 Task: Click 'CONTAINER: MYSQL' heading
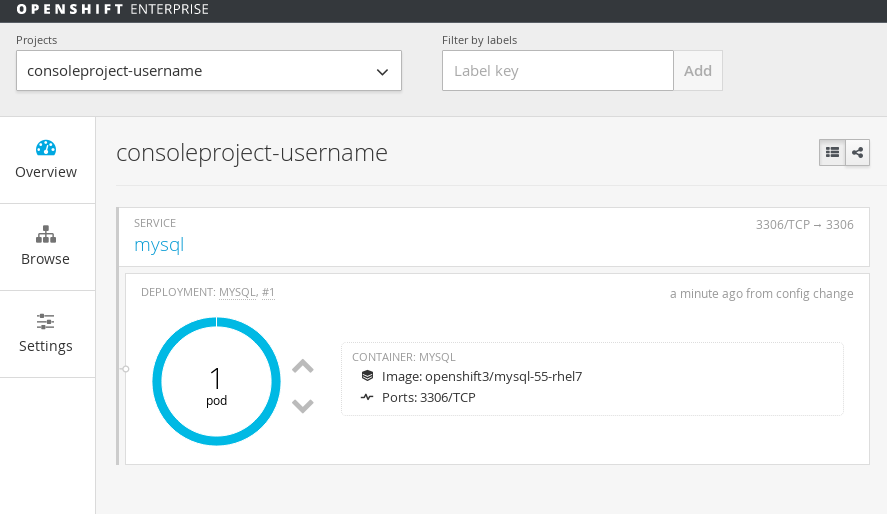[403, 357]
